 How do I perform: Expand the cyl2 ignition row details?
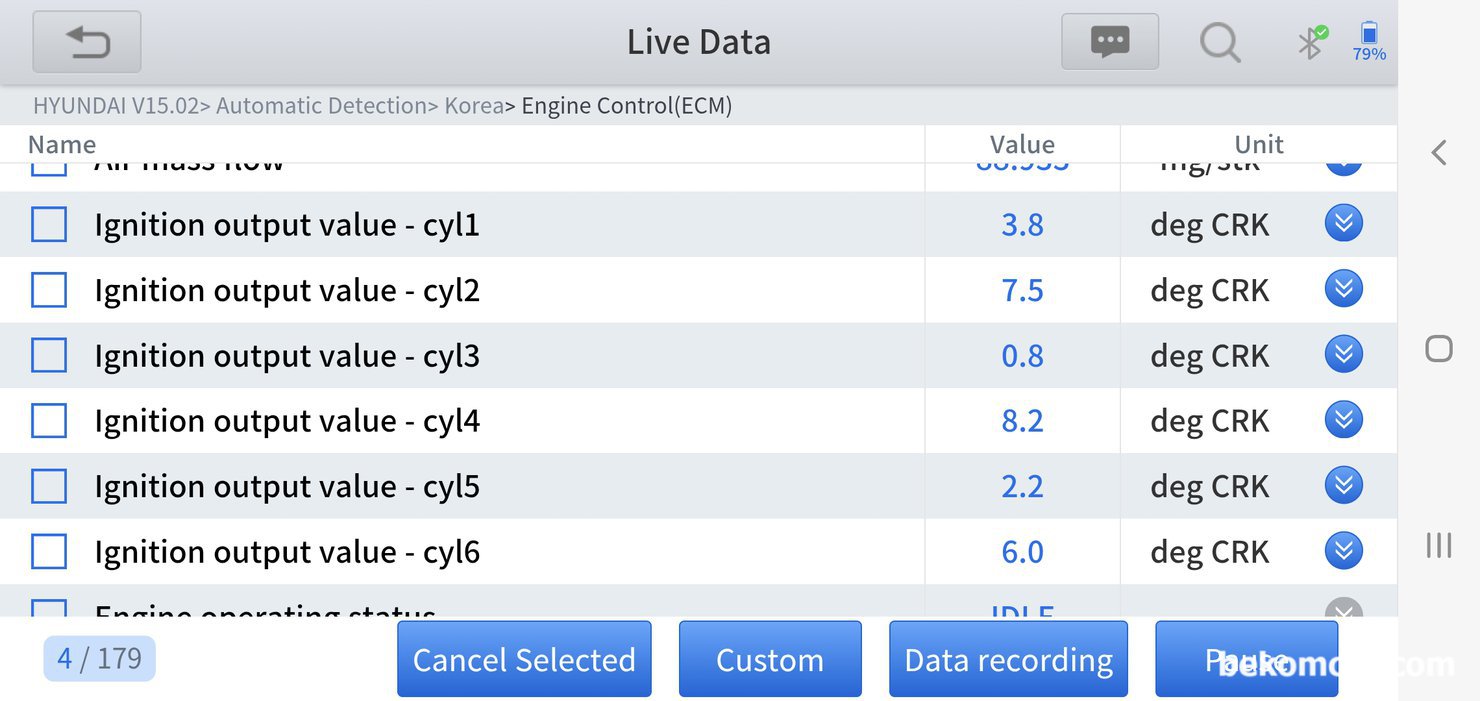(x=1343, y=290)
